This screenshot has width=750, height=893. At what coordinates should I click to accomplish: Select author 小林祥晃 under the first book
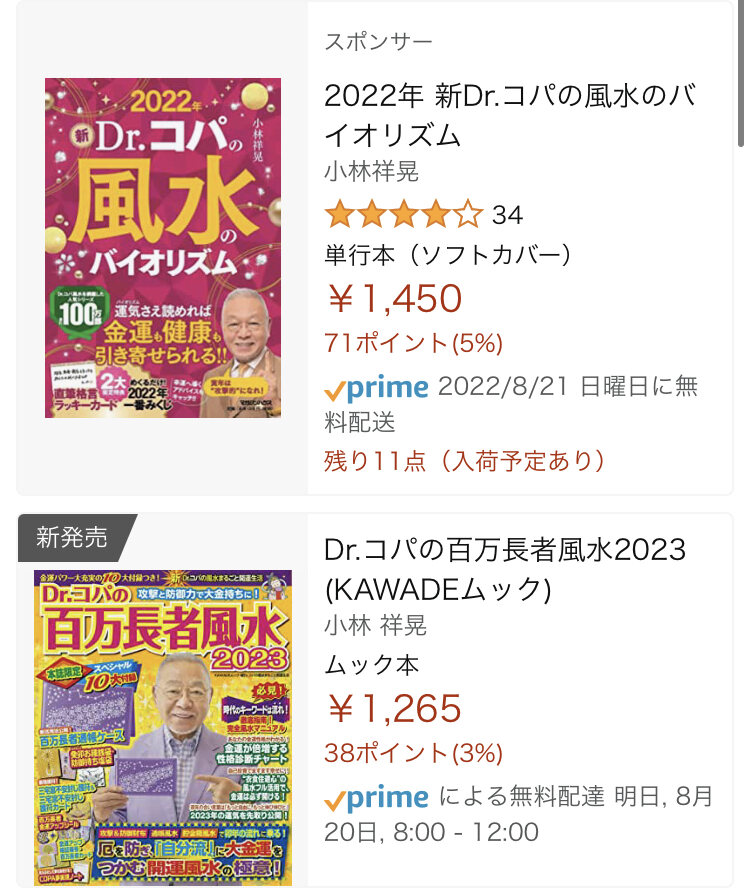pos(371,171)
